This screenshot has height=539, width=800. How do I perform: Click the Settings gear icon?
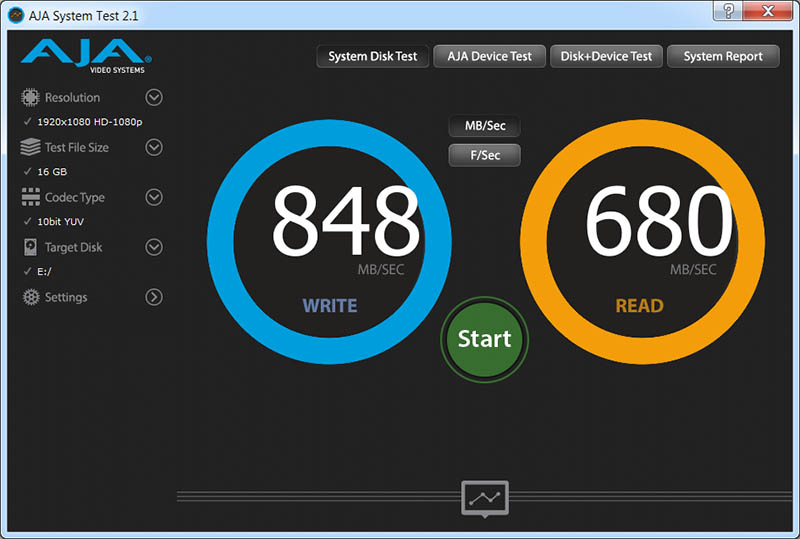[31, 297]
